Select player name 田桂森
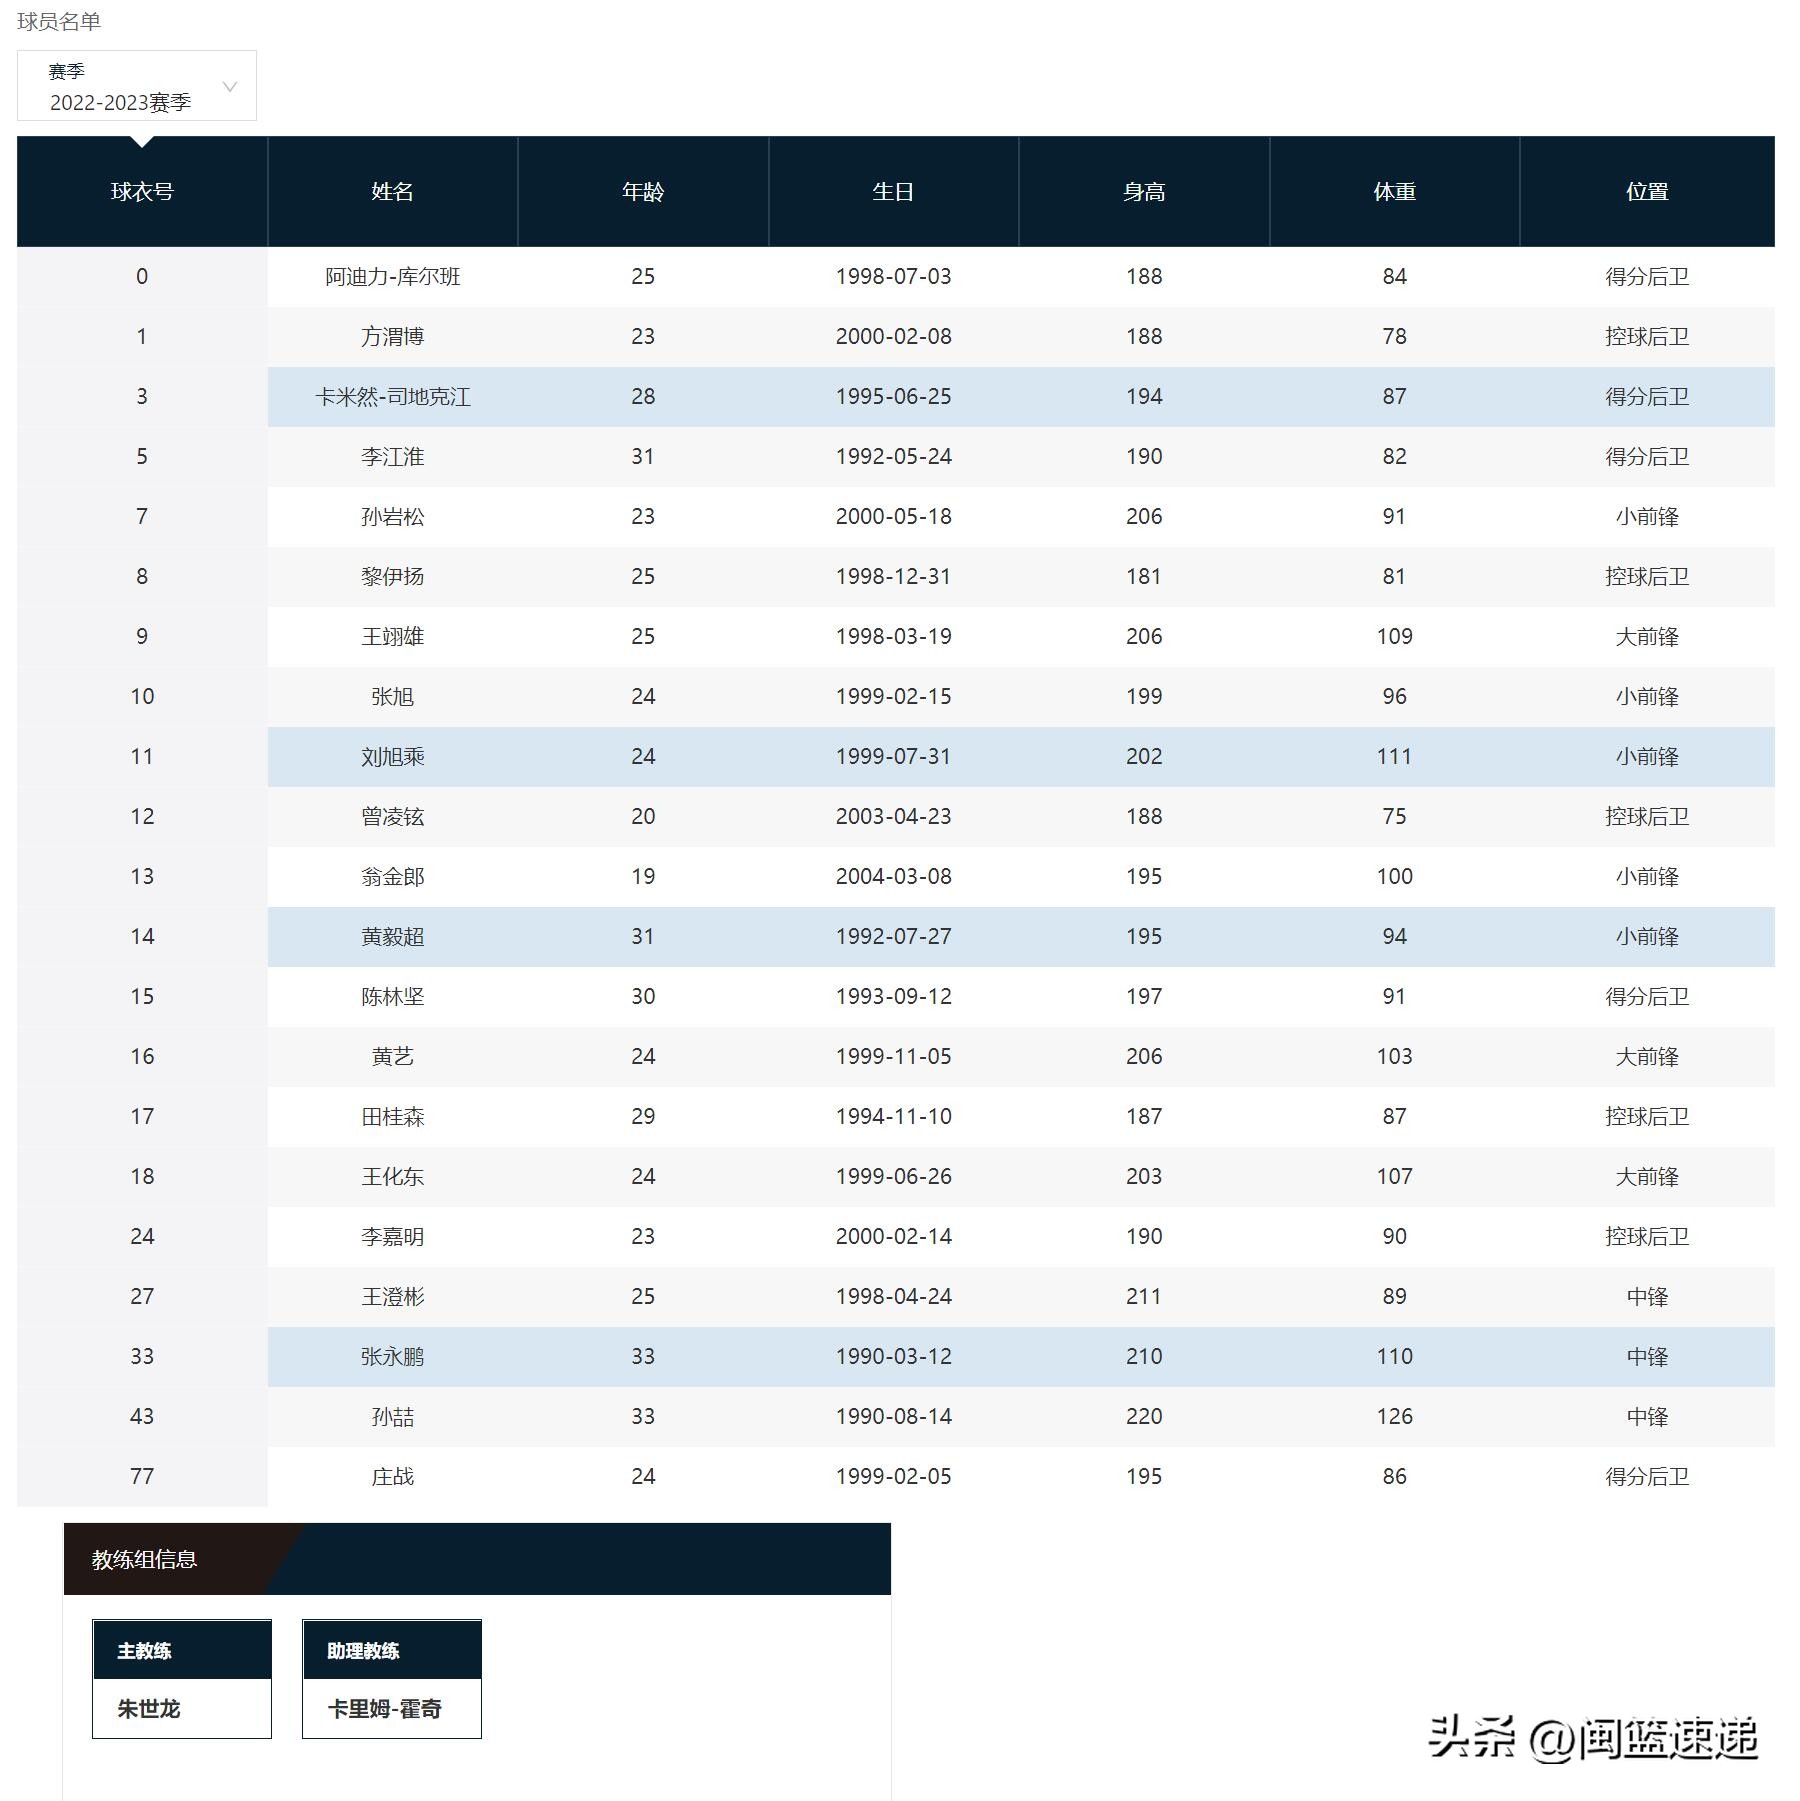 pyautogui.click(x=392, y=1117)
